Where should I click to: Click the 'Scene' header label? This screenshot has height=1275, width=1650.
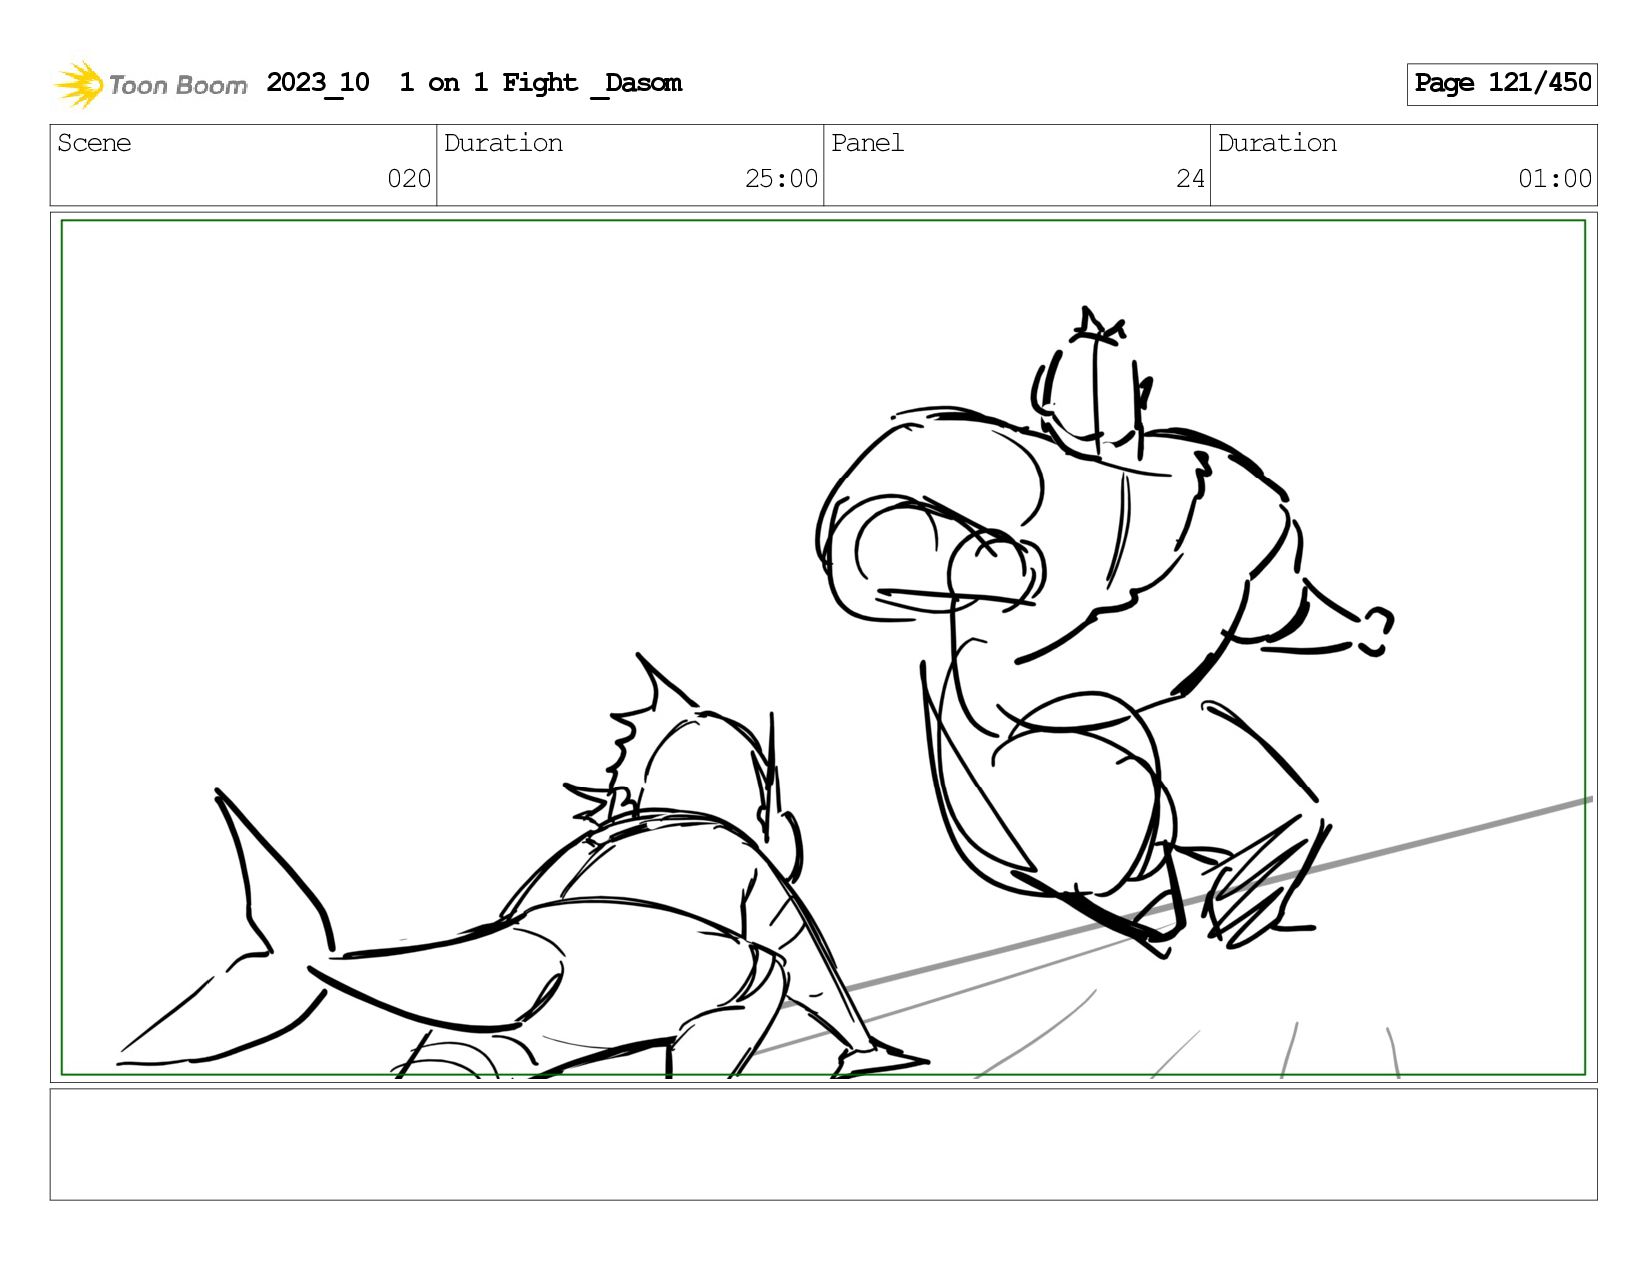click(94, 143)
